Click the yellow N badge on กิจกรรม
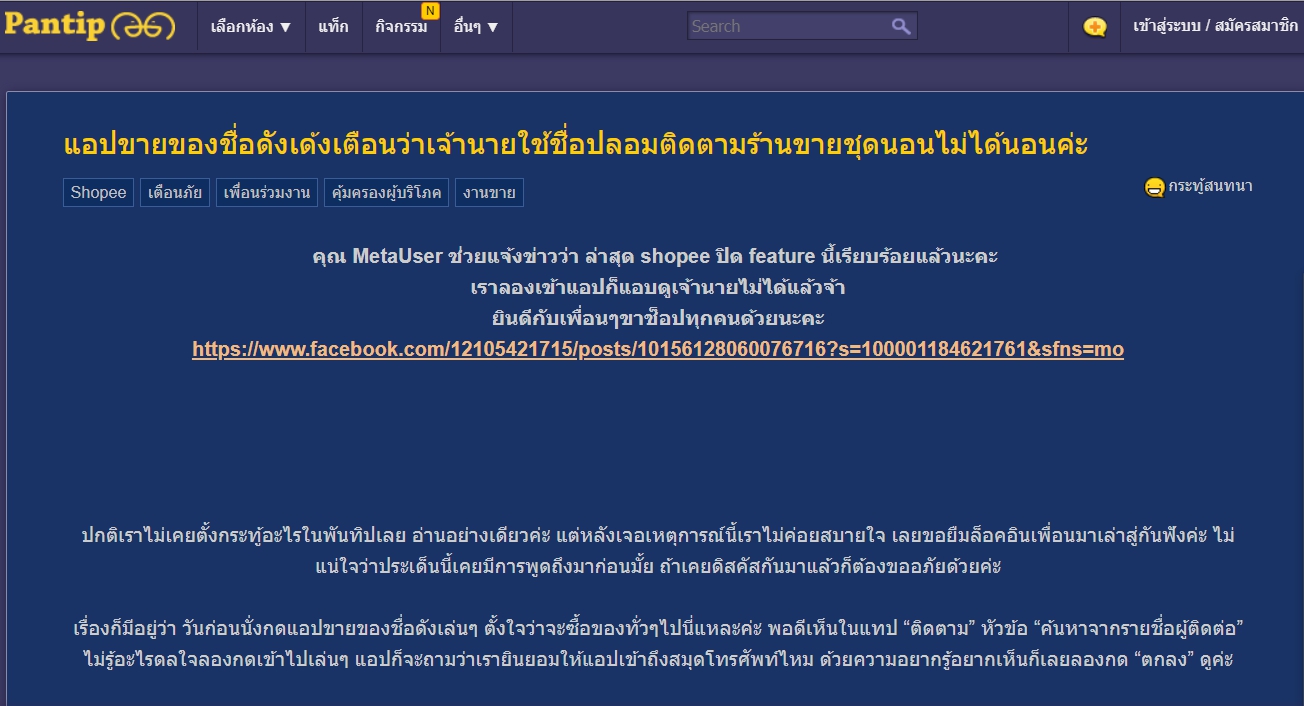 click(430, 11)
